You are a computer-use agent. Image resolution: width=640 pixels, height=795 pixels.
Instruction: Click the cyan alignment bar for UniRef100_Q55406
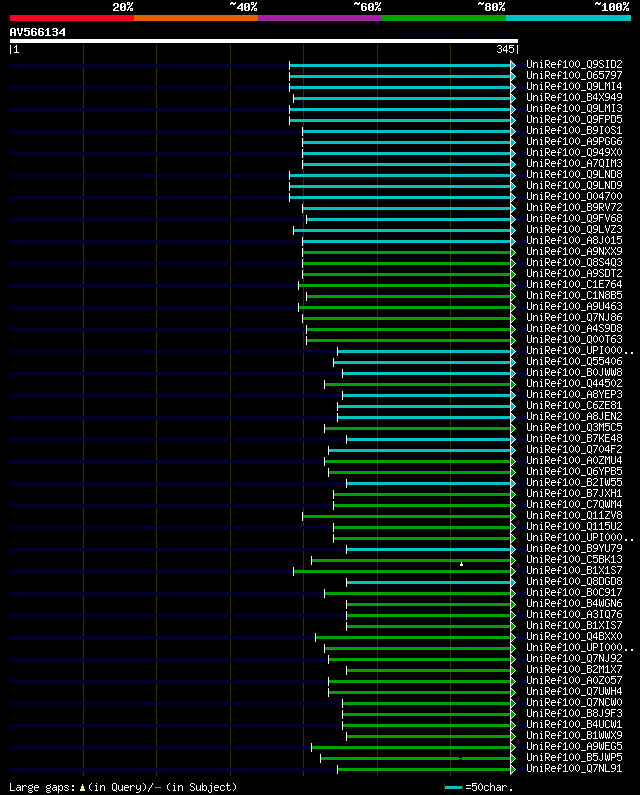coord(422,363)
